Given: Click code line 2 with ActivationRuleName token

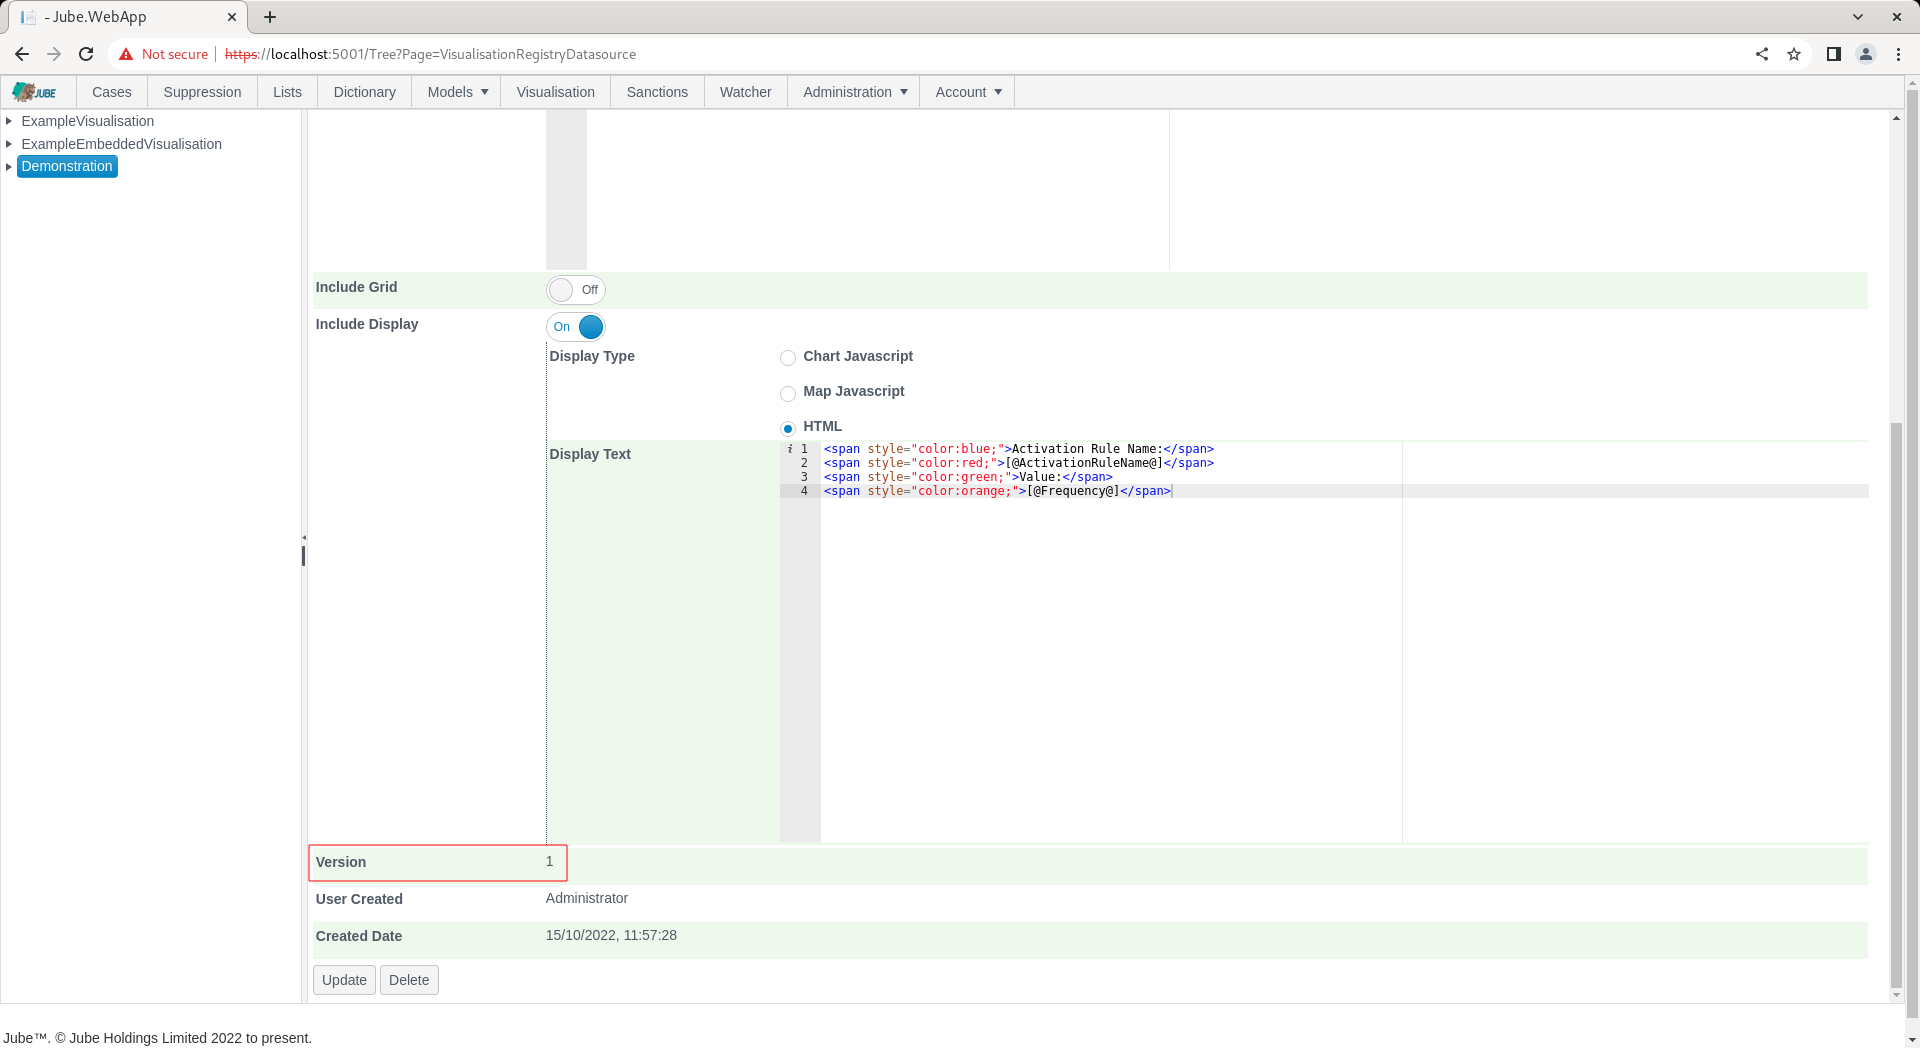Looking at the screenshot, I should pos(1018,463).
